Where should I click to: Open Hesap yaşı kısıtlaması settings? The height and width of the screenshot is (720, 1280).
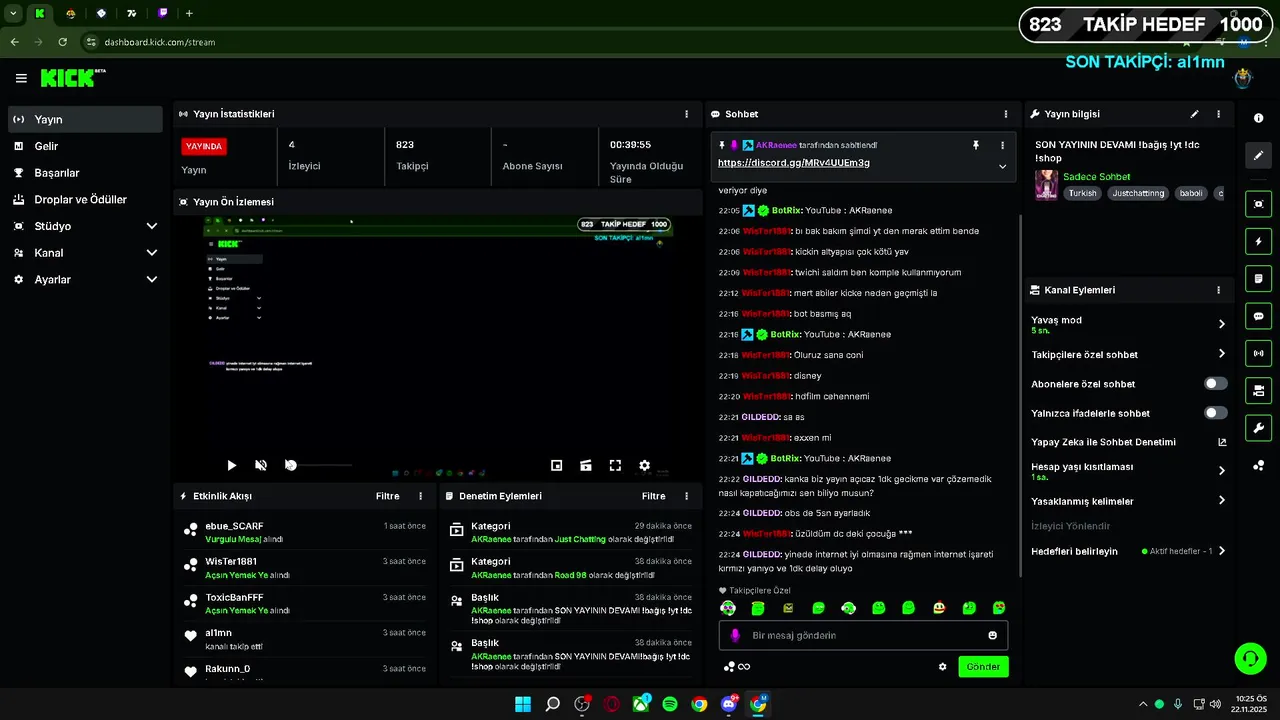1128,471
